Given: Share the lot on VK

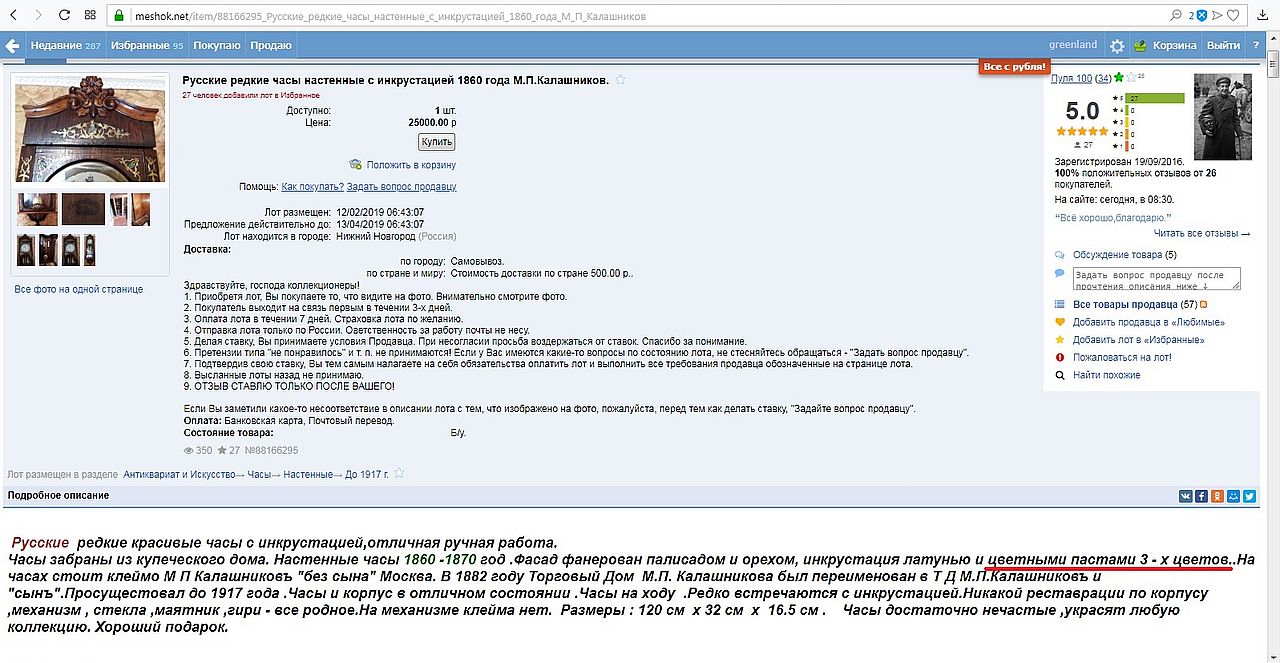Looking at the screenshot, I should point(1185,496).
